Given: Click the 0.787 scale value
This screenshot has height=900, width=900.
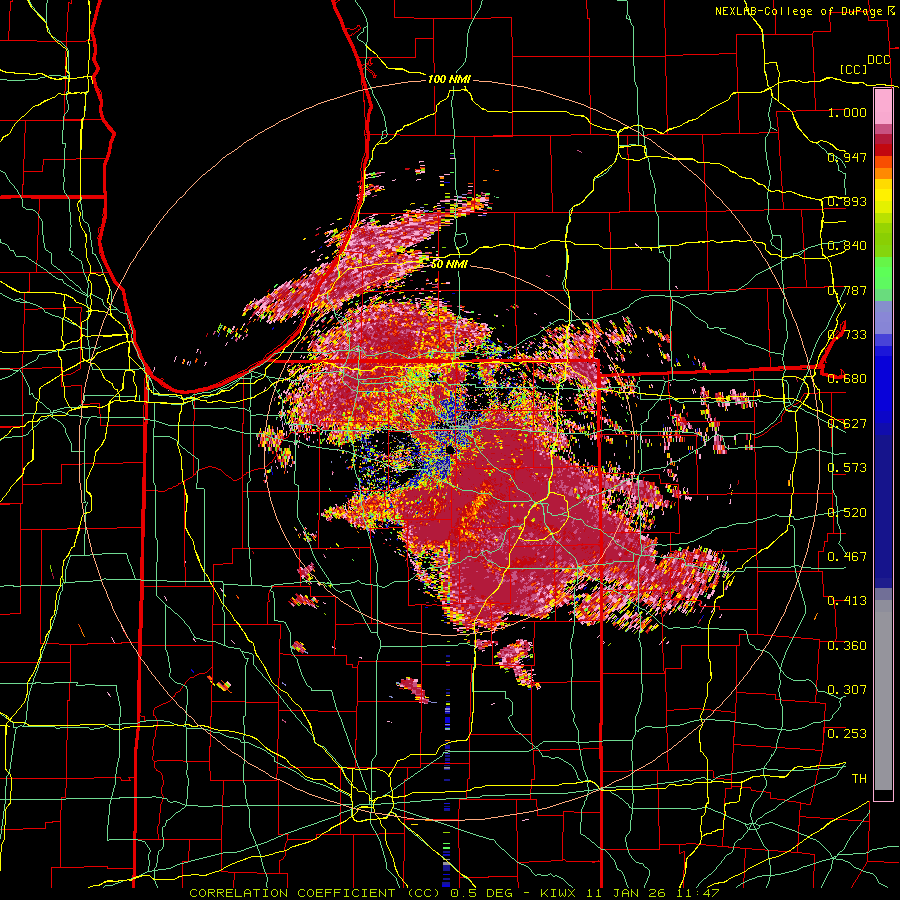Looking at the screenshot, I should [x=847, y=290].
